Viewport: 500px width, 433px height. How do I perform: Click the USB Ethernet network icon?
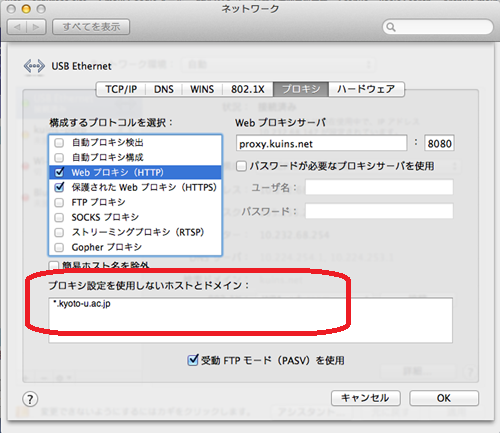coord(34,66)
